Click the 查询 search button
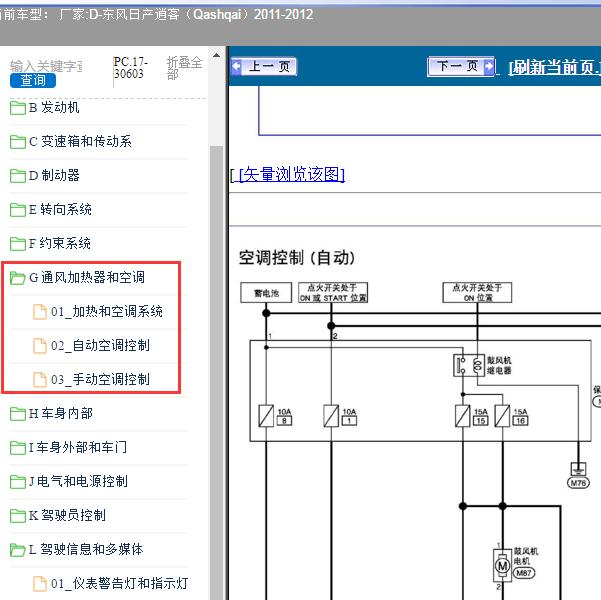The width and height of the screenshot is (601, 600). [33, 81]
